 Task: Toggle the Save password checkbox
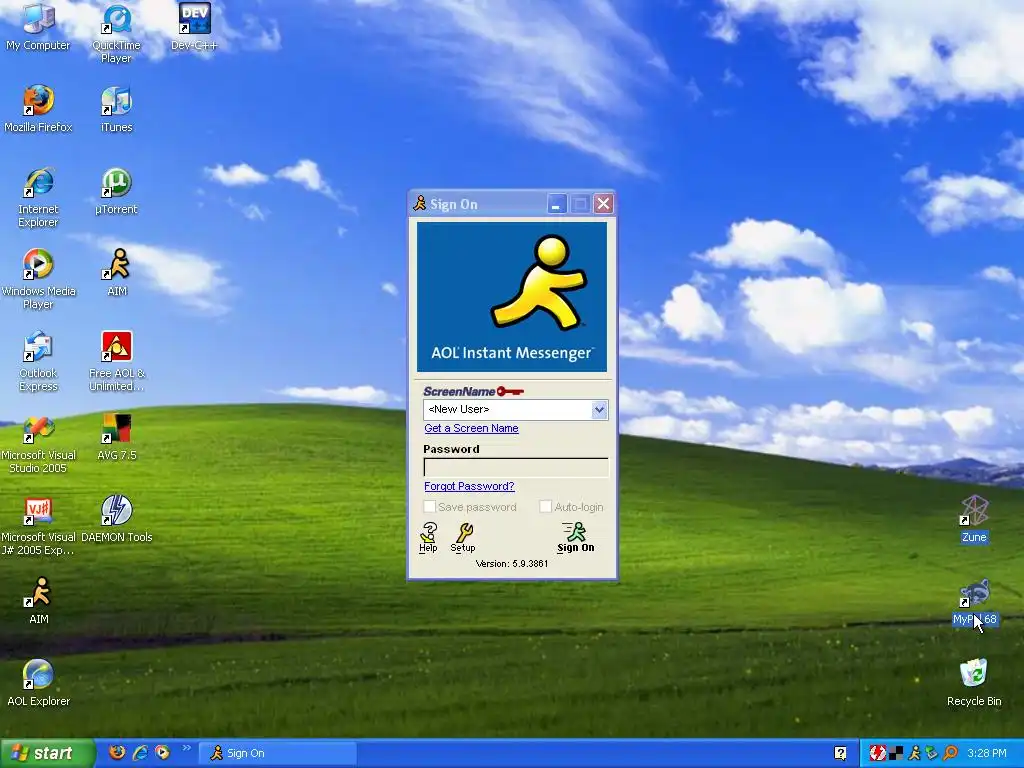pos(430,507)
